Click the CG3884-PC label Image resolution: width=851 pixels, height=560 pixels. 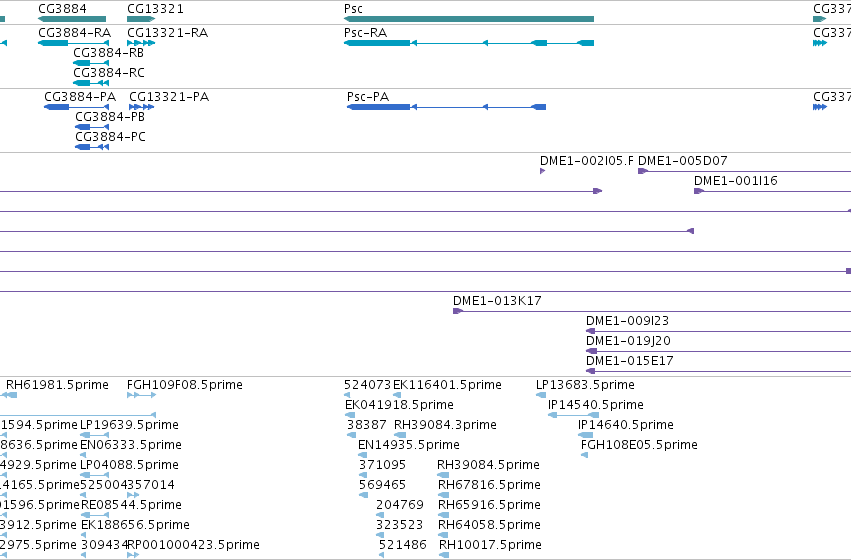point(110,137)
